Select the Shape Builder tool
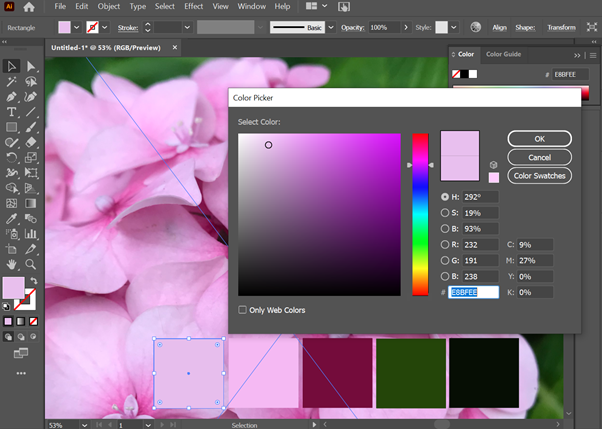This screenshot has height=429, width=602. tap(12, 188)
